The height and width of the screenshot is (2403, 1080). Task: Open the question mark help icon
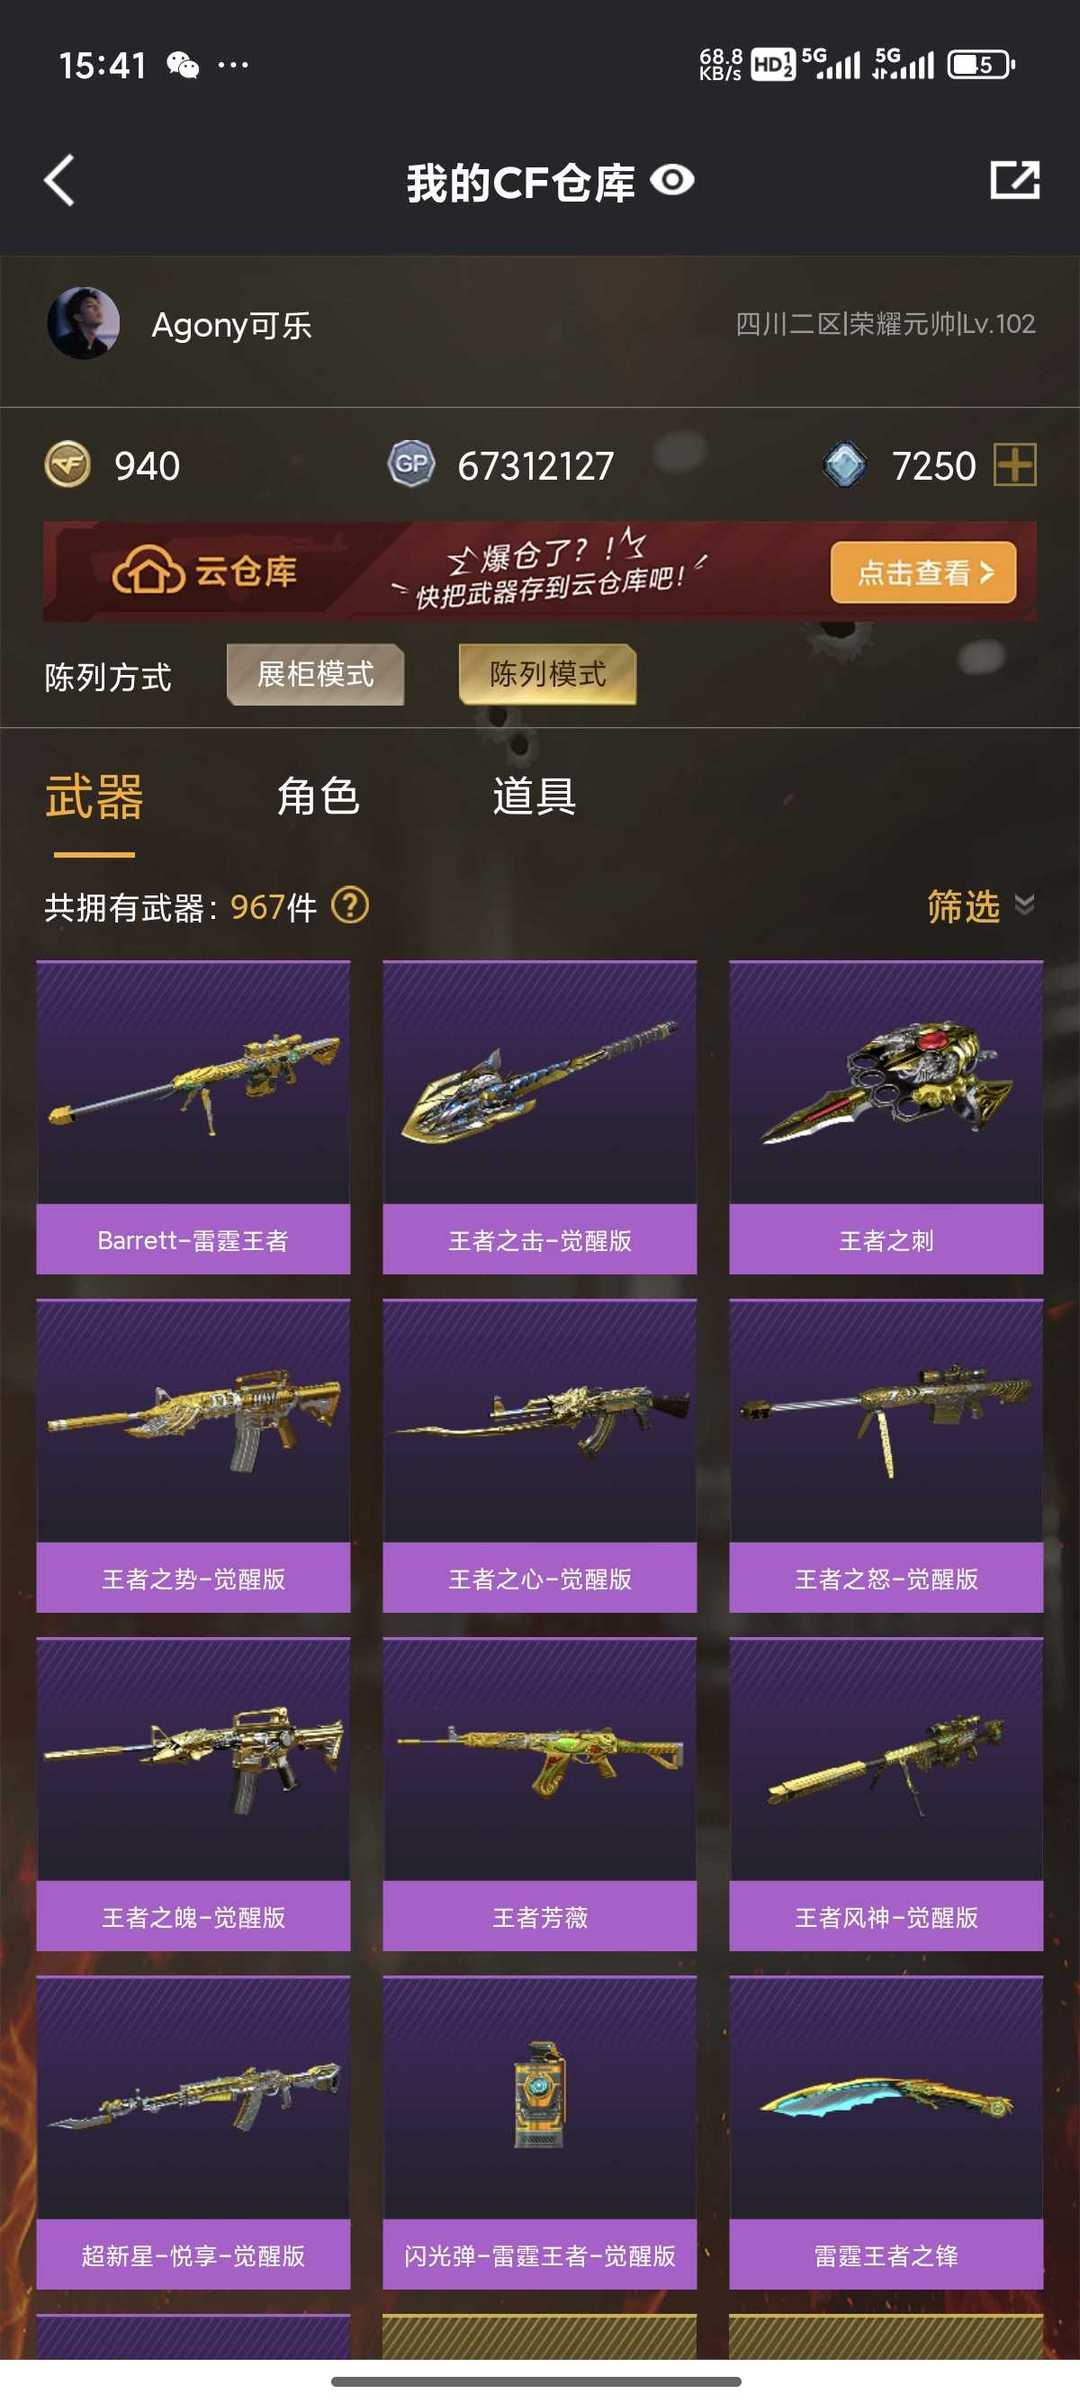pos(350,906)
